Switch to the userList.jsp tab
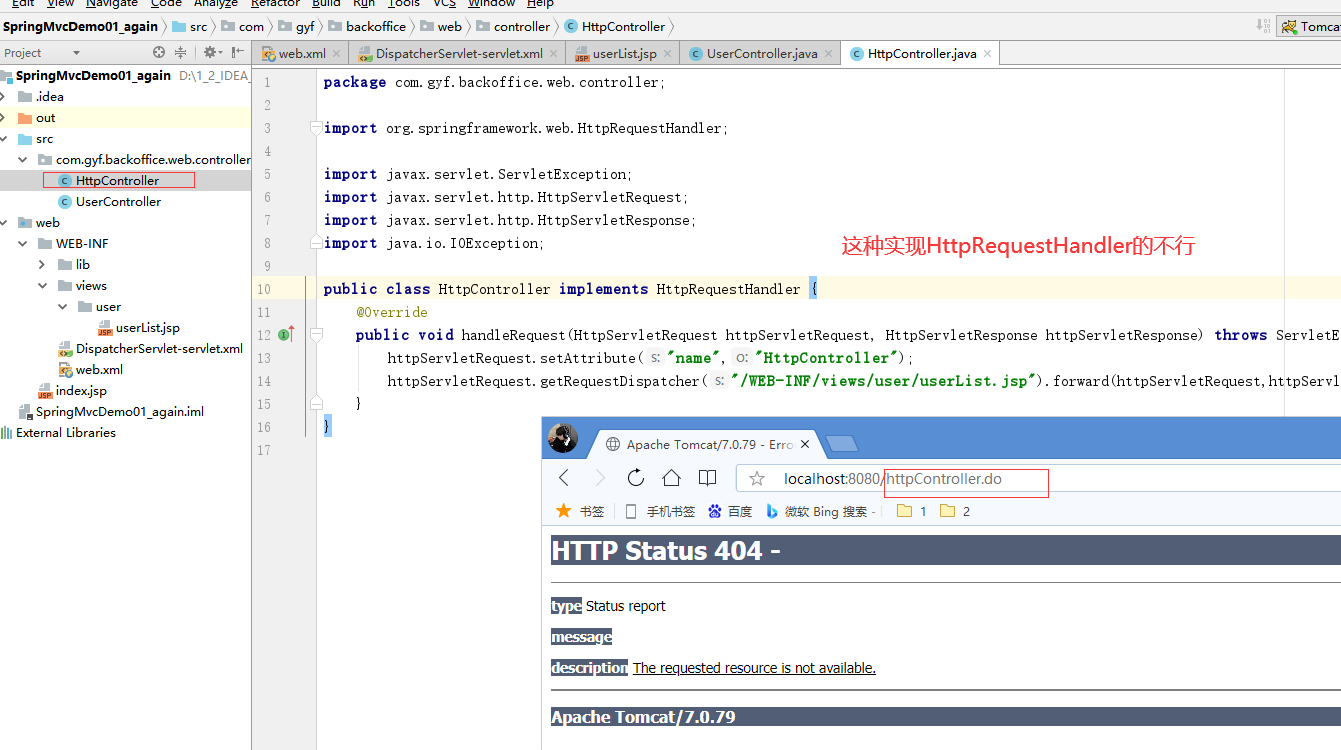The width and height of the screenshot is (1341, 750). (x=621, y=54)
